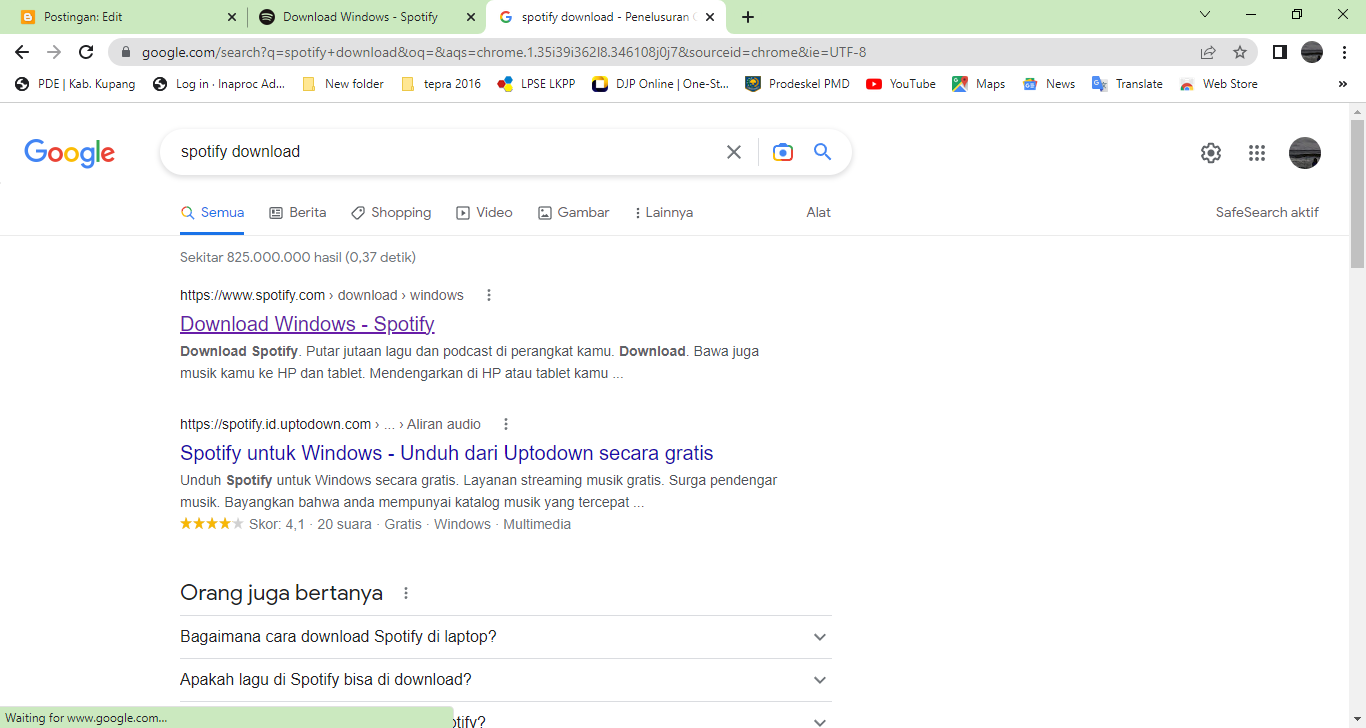The image size is (1366, 728).
Task: Open YouTube bookmark
Action: click(901, 84)
